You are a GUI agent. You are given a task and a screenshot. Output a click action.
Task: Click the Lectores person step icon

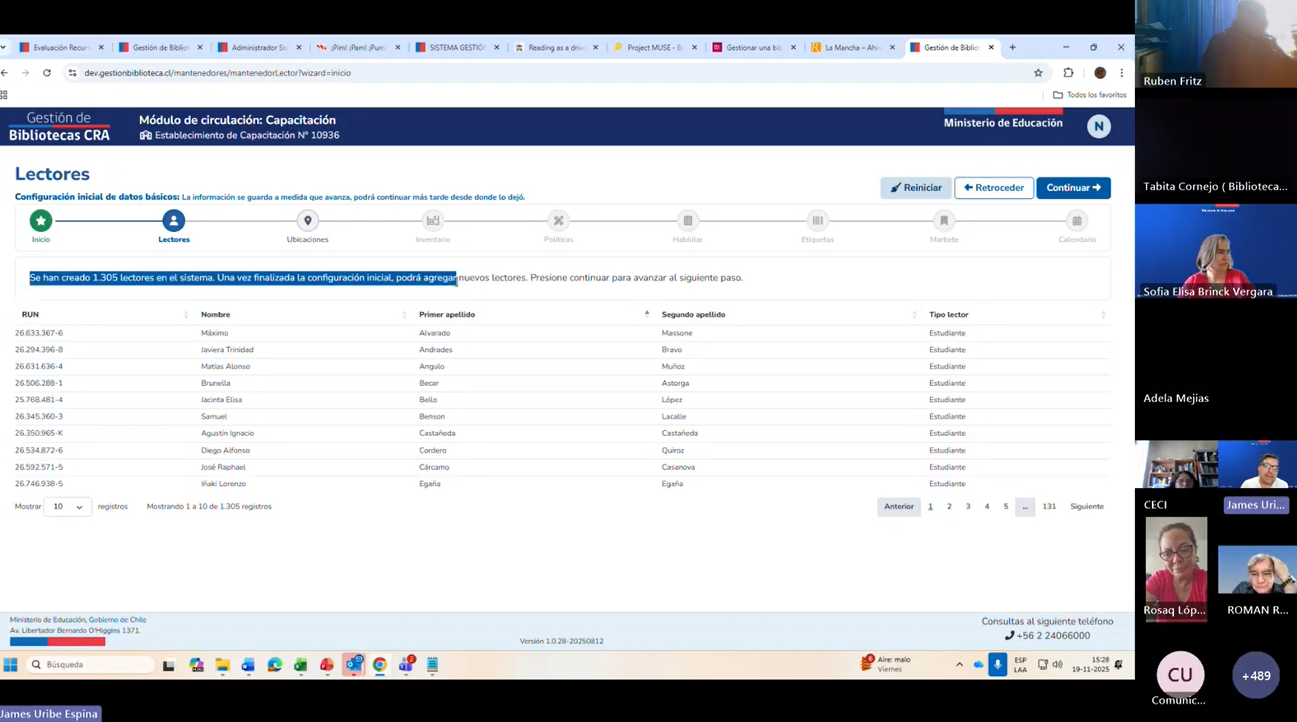(173, 220)
